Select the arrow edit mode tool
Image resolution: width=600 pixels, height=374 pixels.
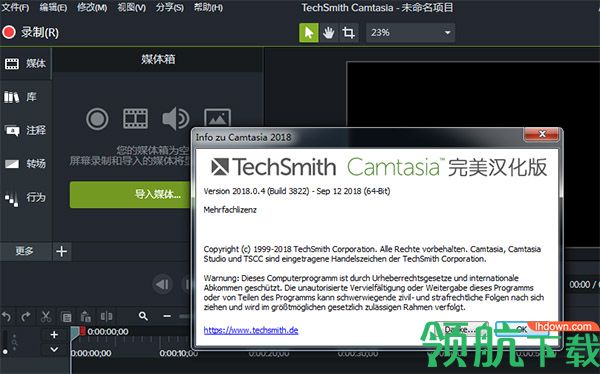[x=308, y=33]
